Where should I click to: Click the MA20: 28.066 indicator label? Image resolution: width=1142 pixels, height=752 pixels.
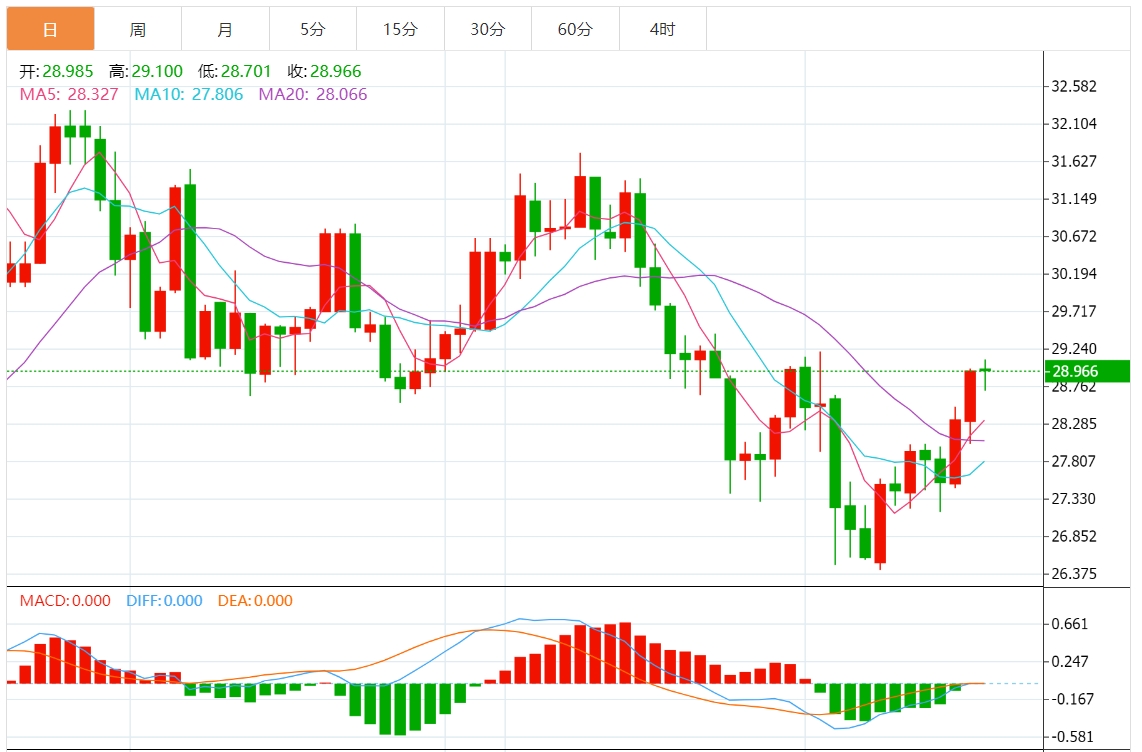(313, 95)
